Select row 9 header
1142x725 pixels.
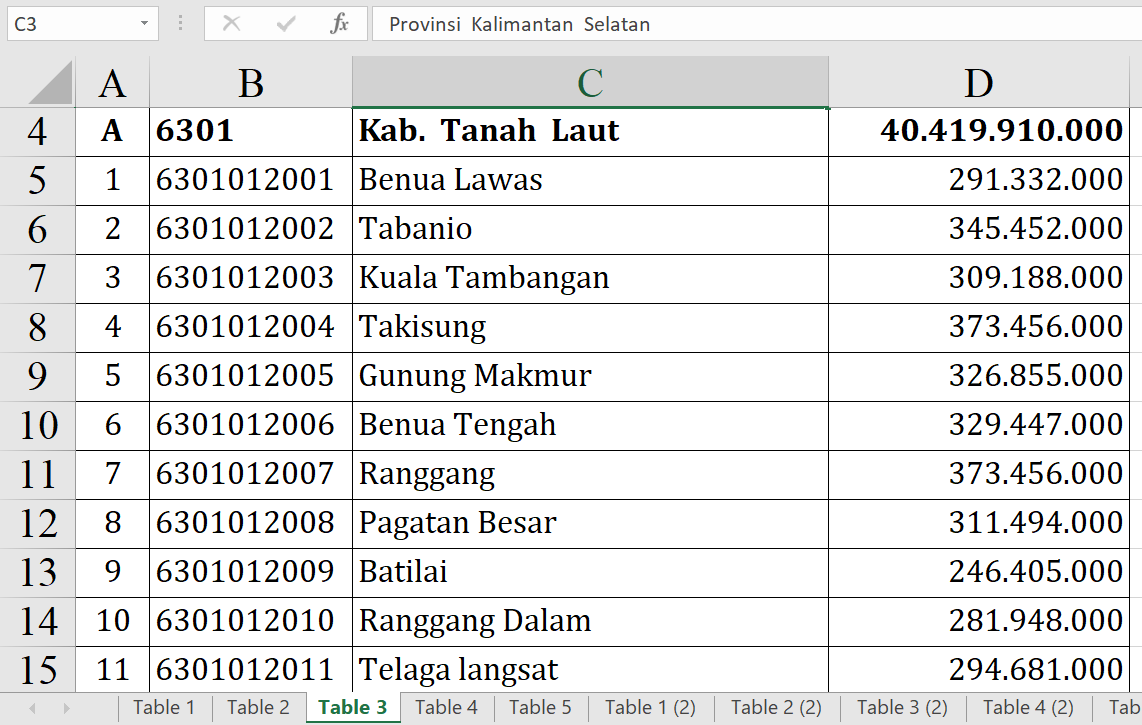pyautogui.click(x=37, y=376)
